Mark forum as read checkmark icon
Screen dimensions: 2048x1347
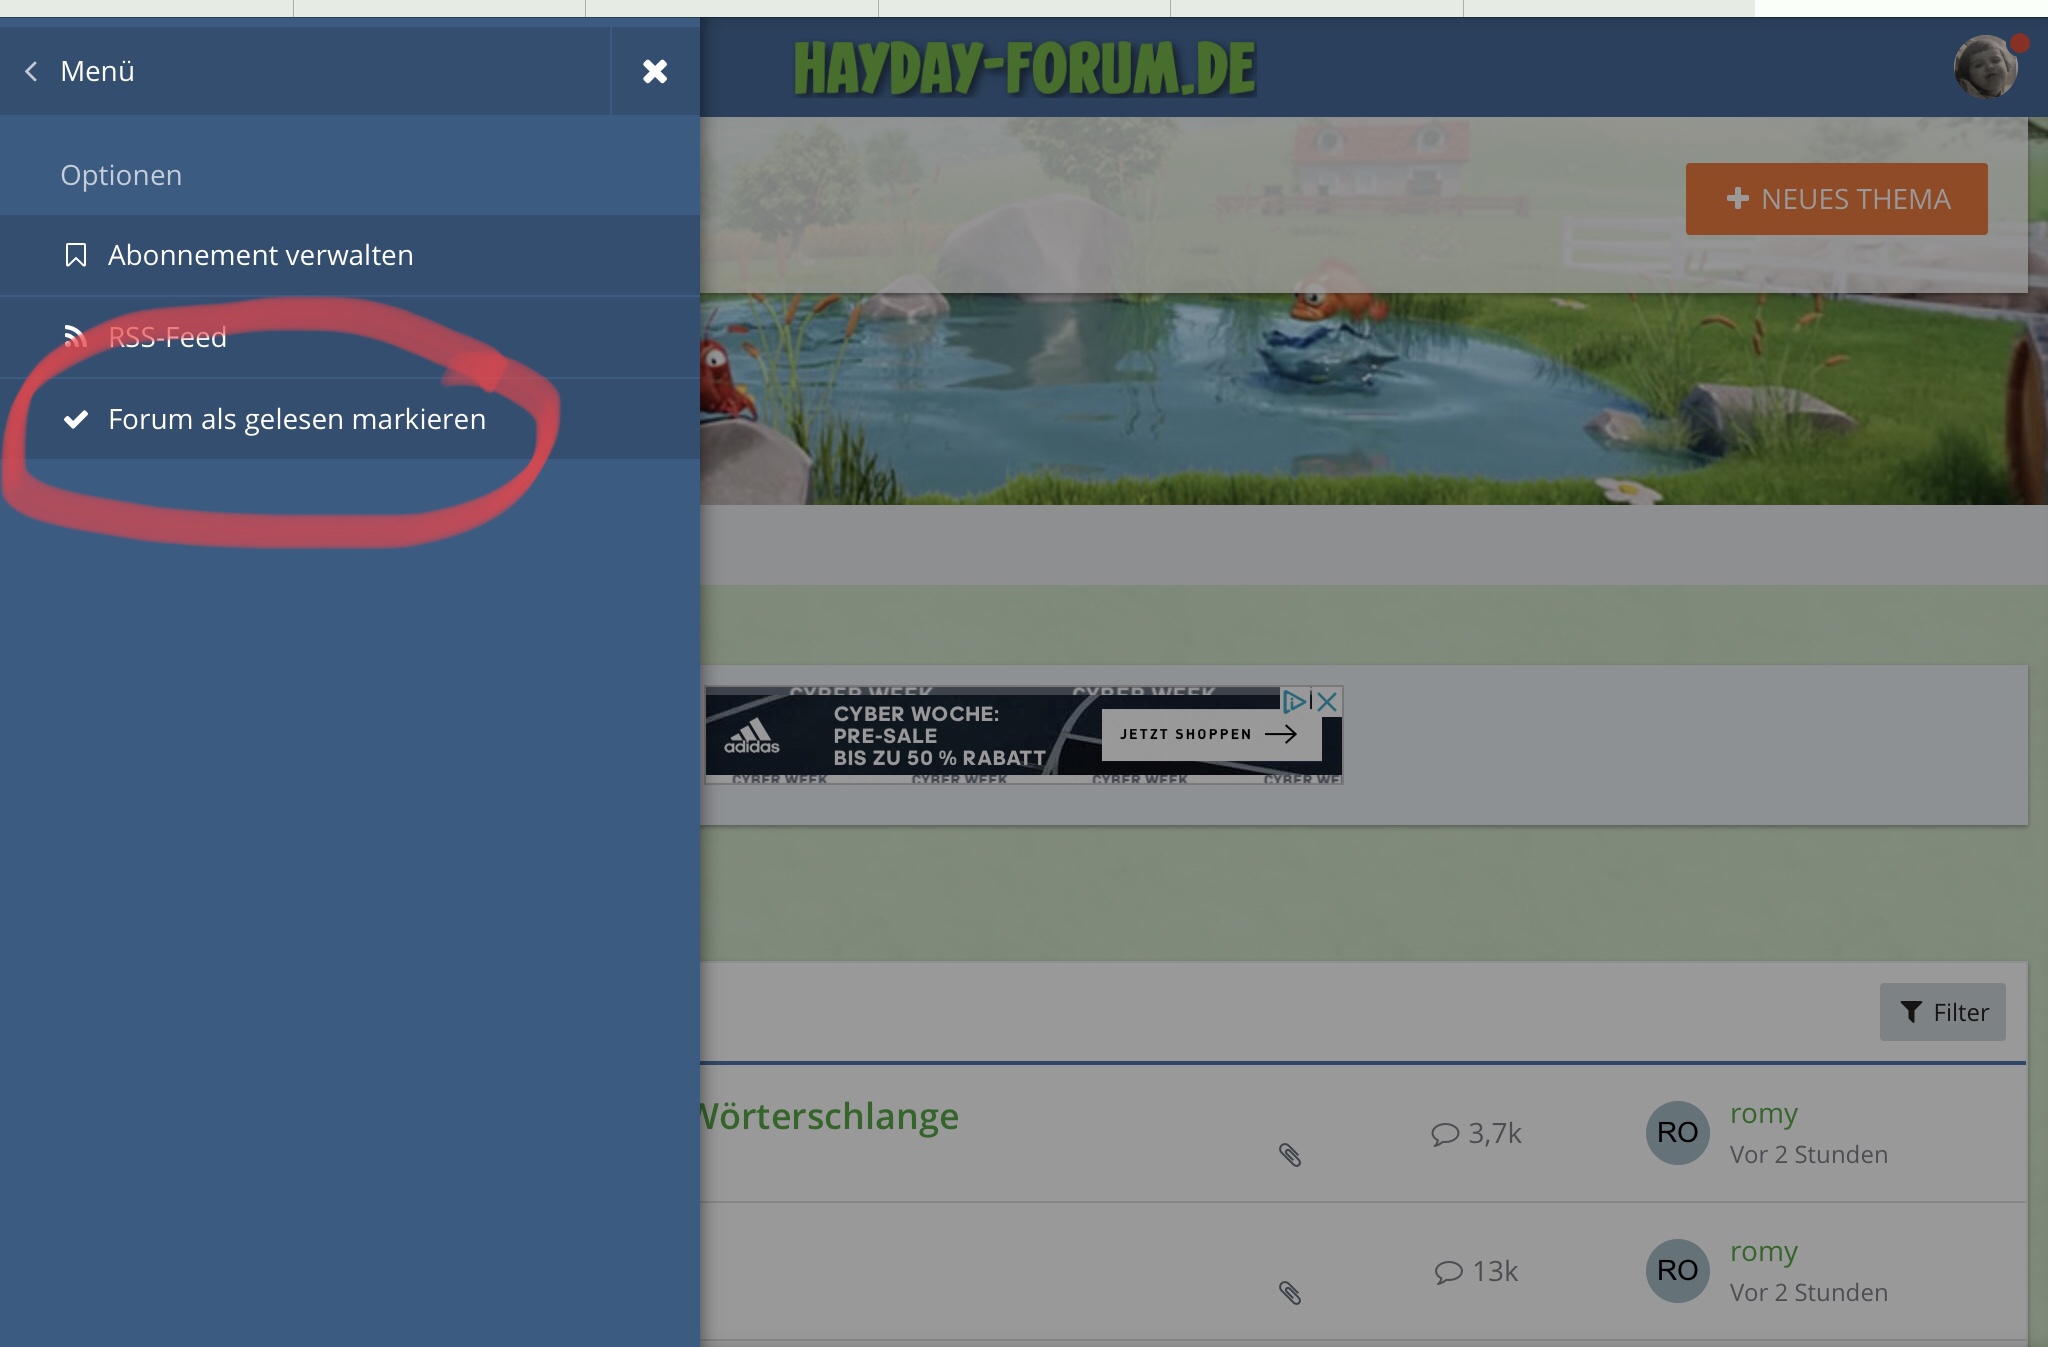pos(76,419)
